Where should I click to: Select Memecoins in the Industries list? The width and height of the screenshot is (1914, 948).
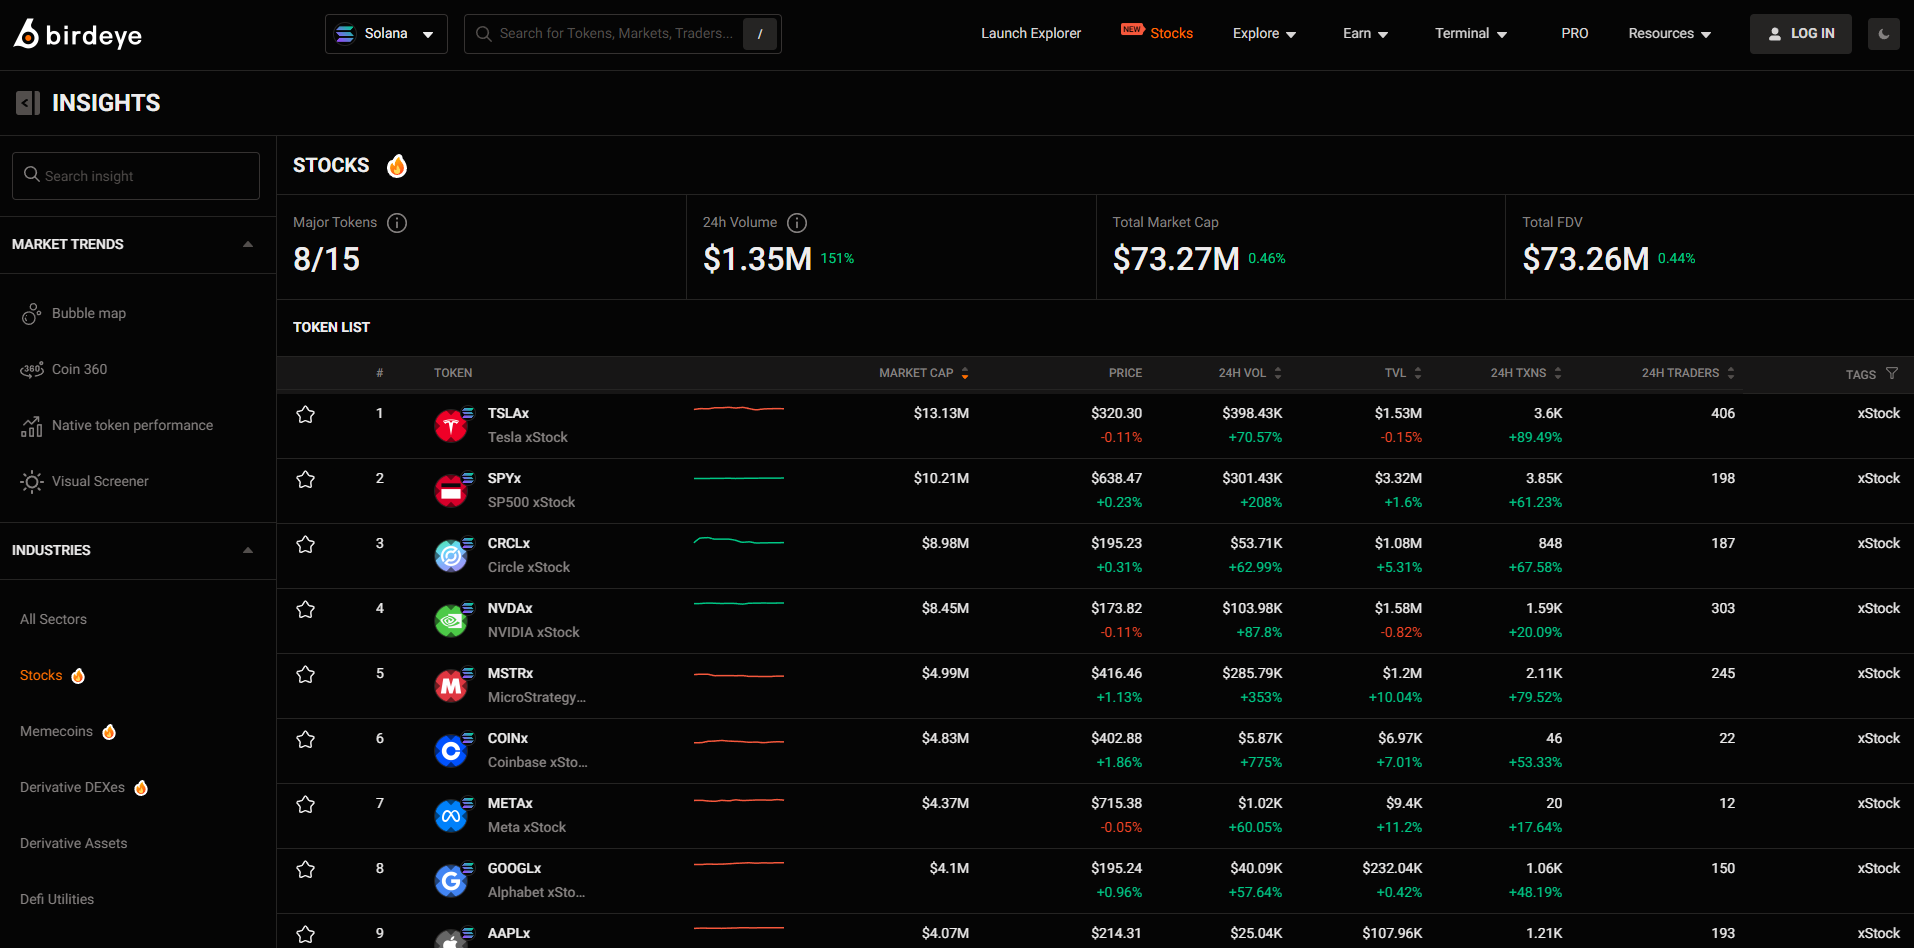(x=57, y=731)
